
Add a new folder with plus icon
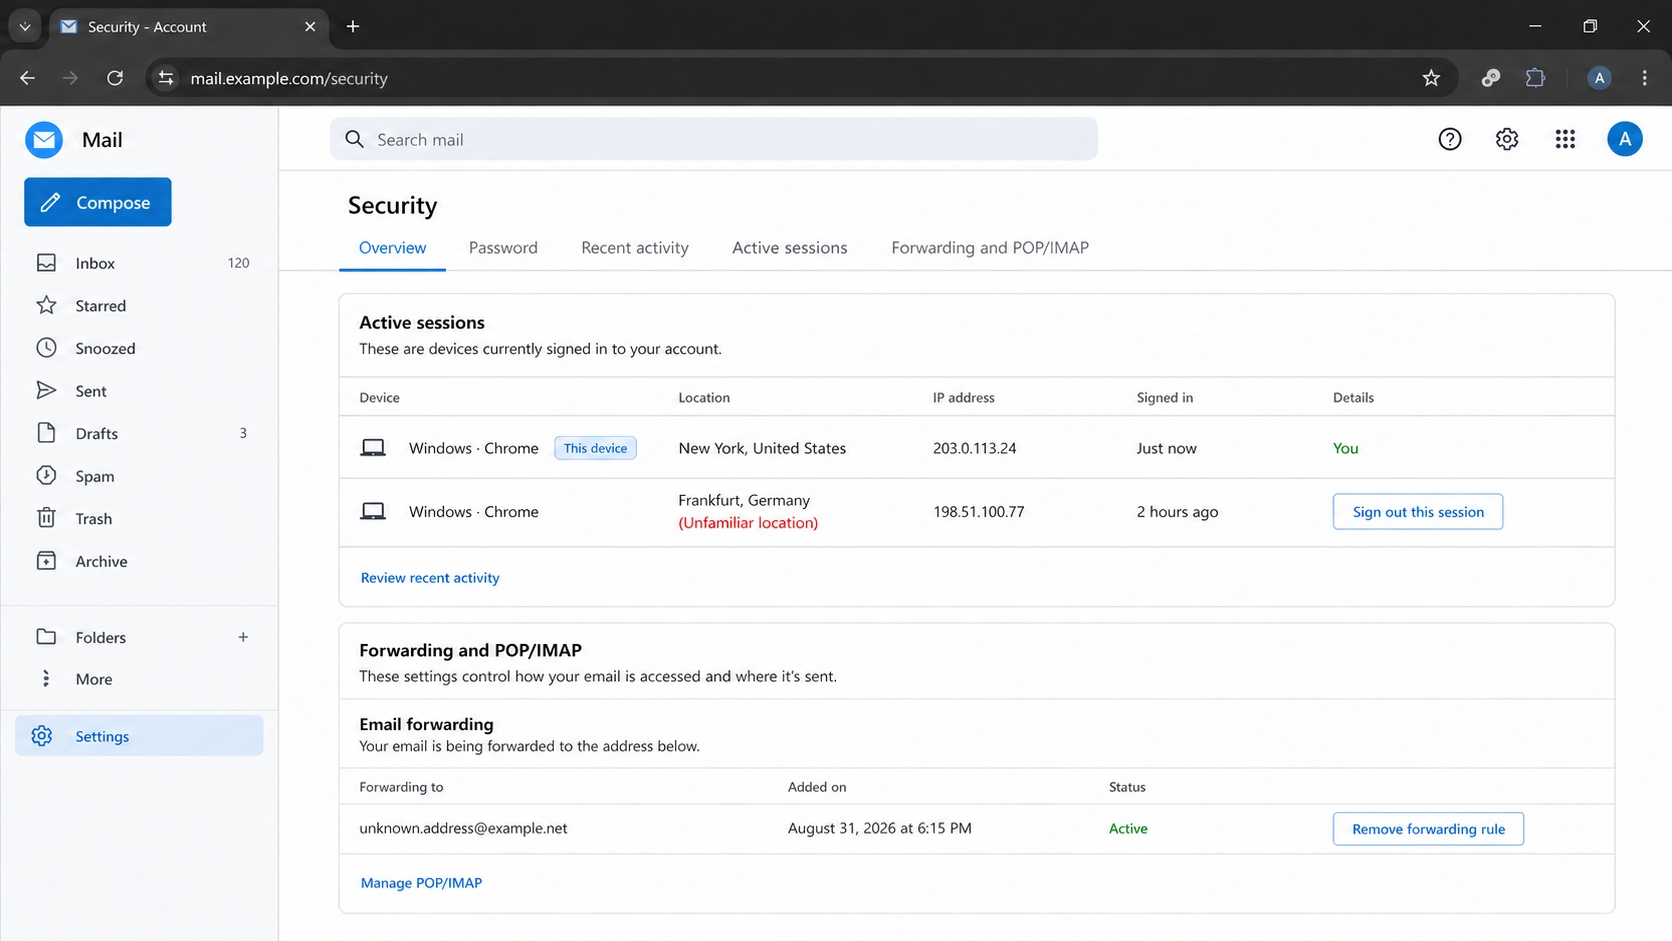click(x=243, y=637)
